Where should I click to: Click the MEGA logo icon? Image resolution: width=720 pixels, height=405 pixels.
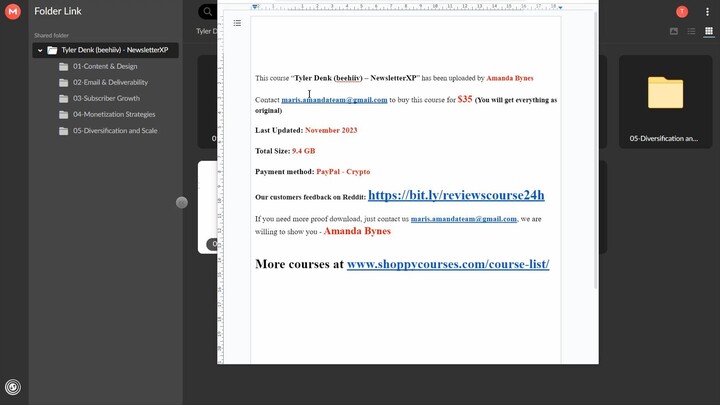[13, 12]
